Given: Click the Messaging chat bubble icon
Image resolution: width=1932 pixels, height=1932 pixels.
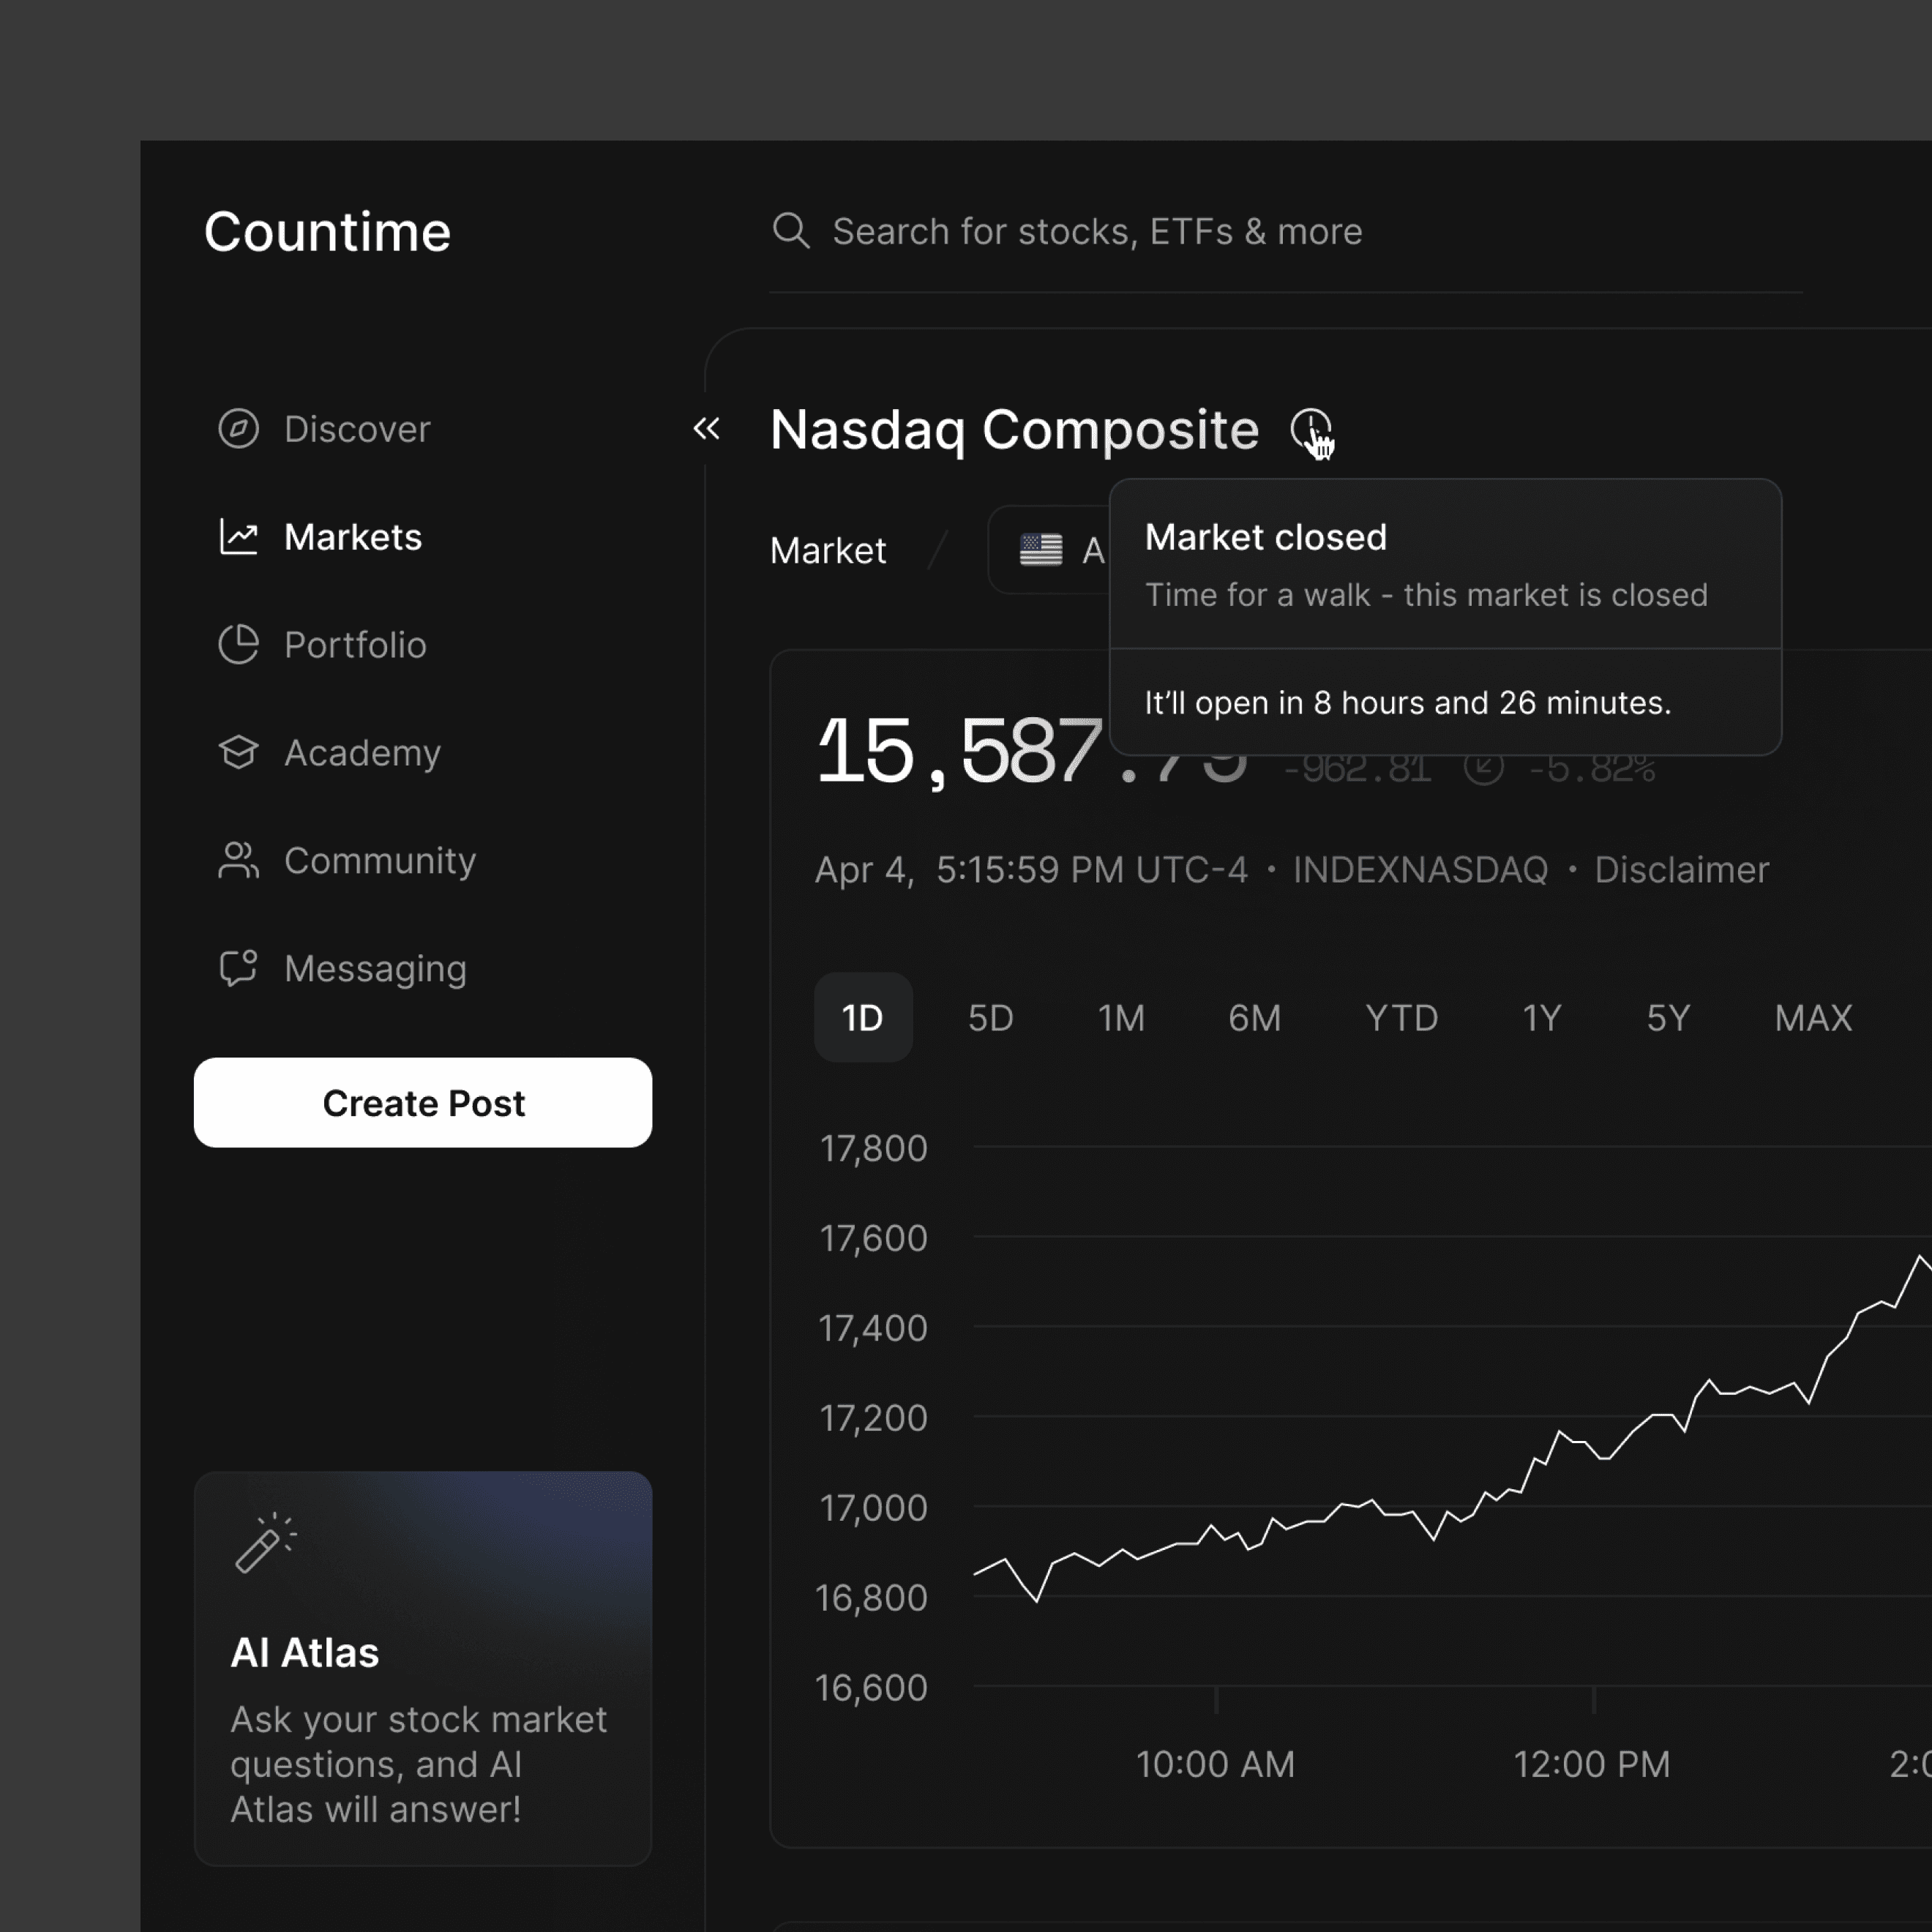Looking at the screenshot, I should pyautogui.click(x=238, y=968).
